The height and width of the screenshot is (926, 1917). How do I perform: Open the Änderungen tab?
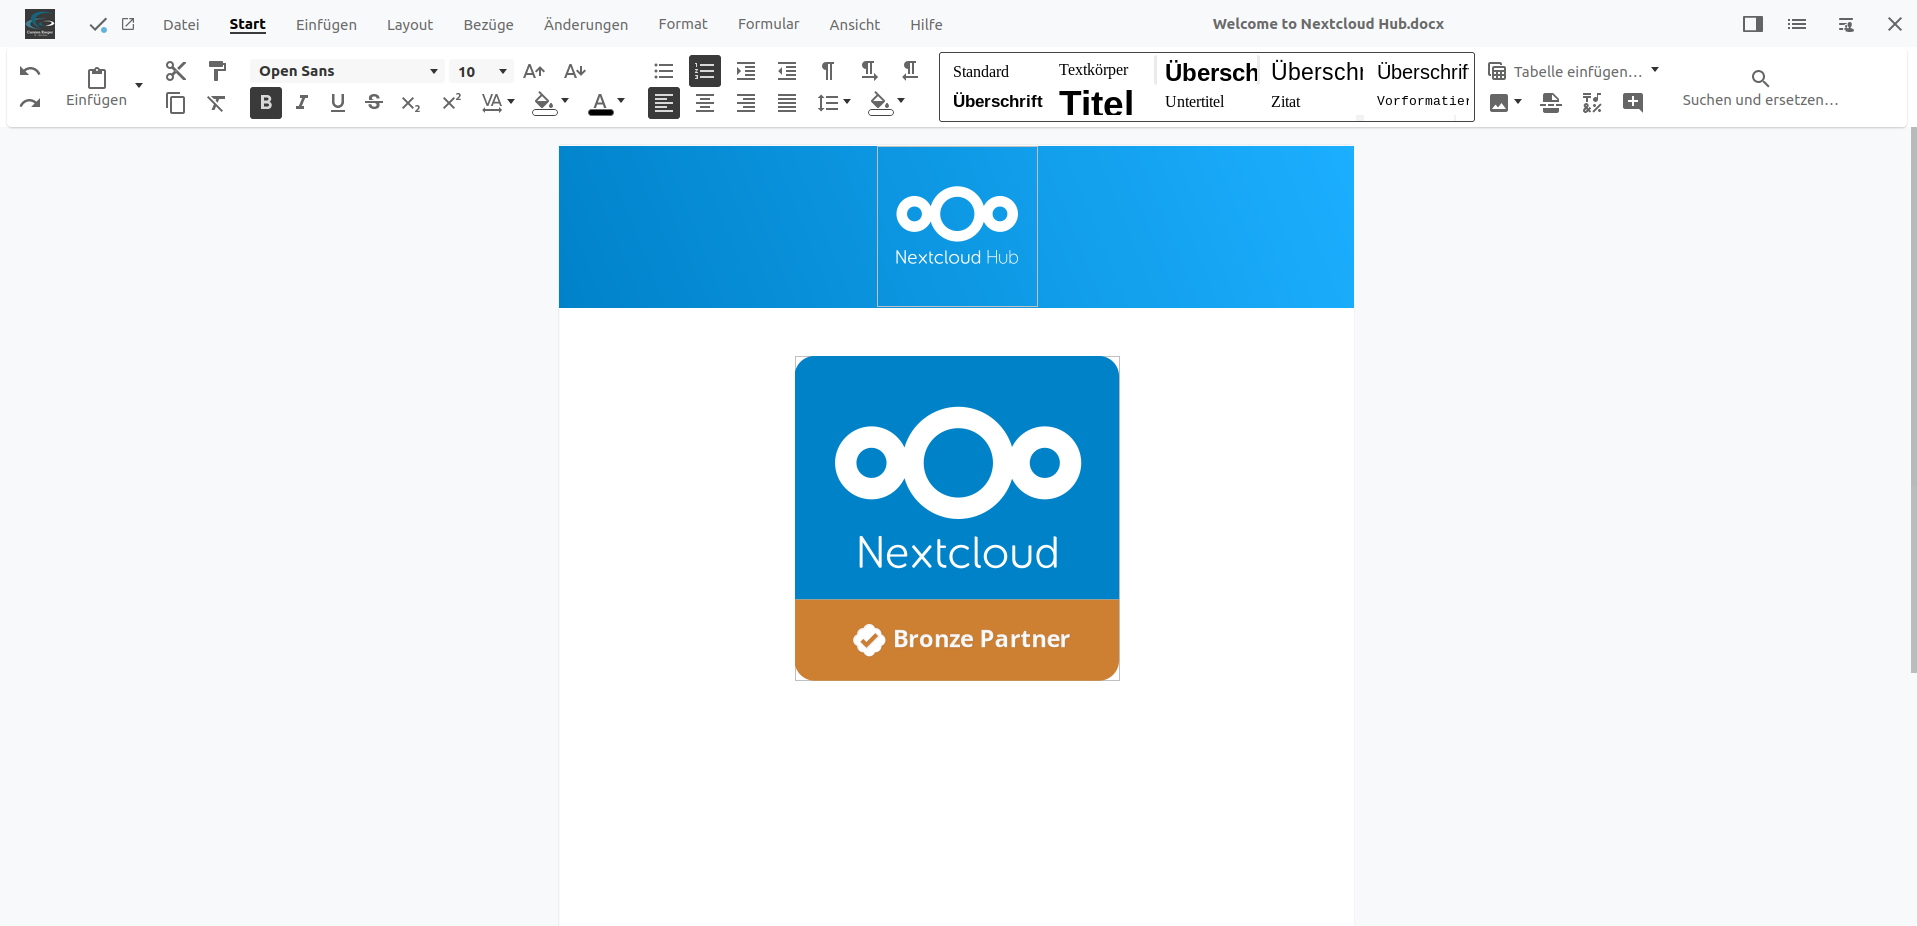[x=586, y=24]
